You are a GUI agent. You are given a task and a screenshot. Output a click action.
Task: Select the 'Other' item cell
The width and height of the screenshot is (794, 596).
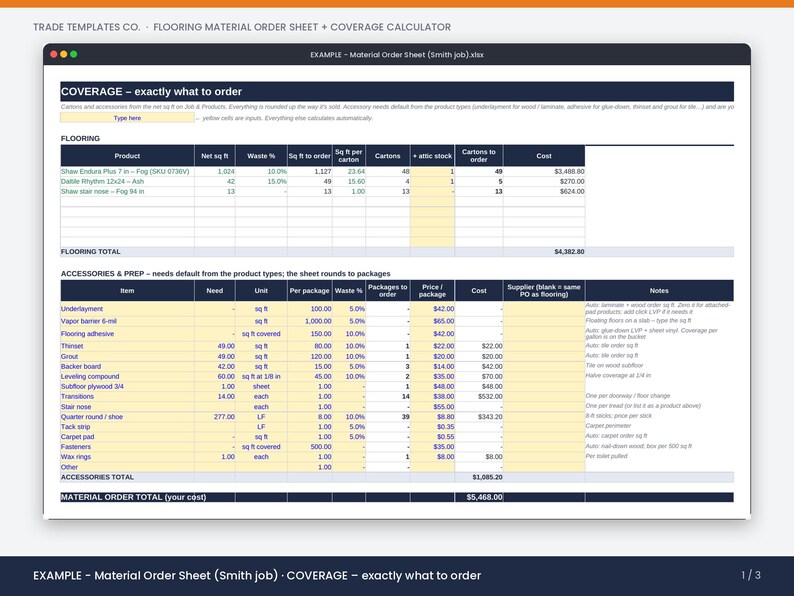[x=127, y=467]
